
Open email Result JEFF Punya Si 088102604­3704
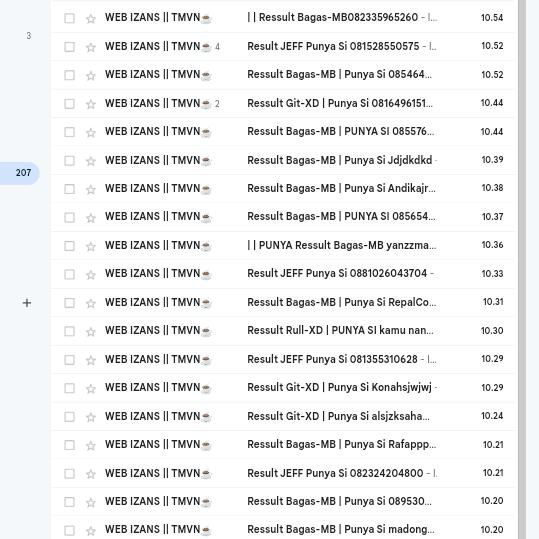point(284,274)
